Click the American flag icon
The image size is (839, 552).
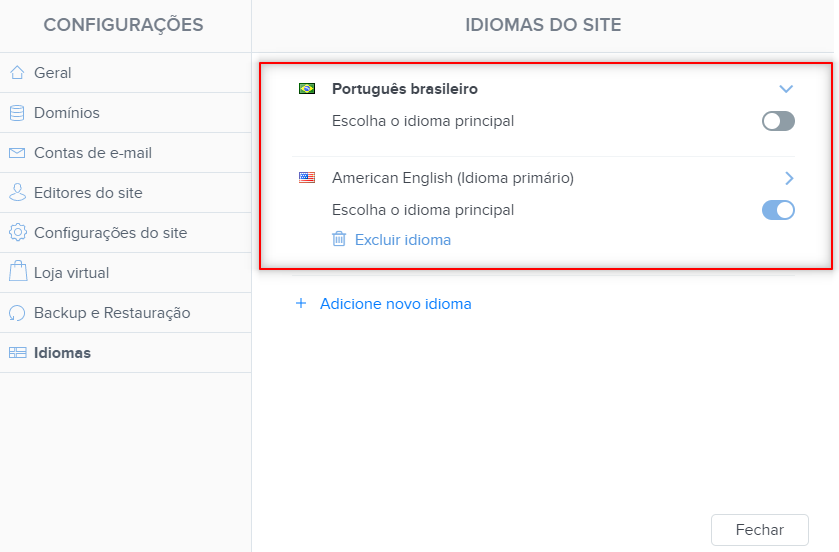click(307, 178)
